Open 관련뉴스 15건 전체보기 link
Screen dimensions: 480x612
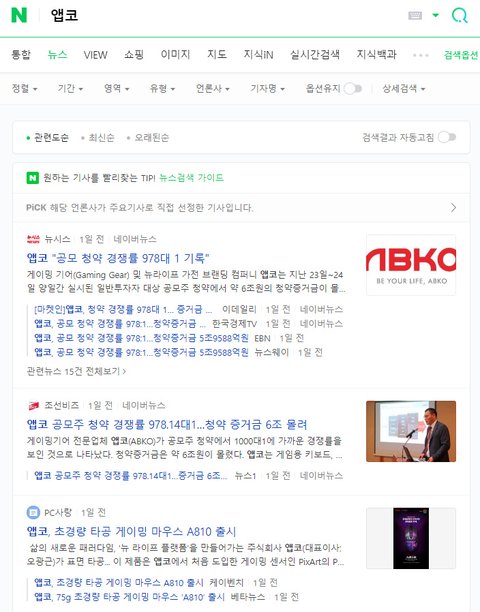pos(76,371)
